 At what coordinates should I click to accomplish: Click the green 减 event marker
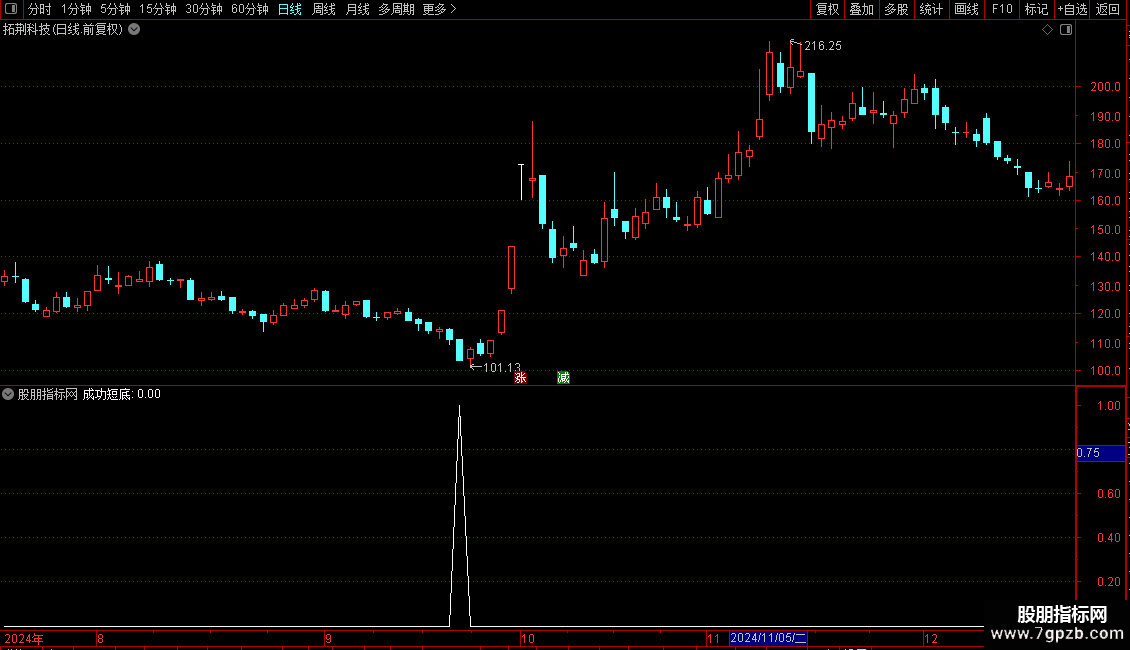(x=564, y=378)
